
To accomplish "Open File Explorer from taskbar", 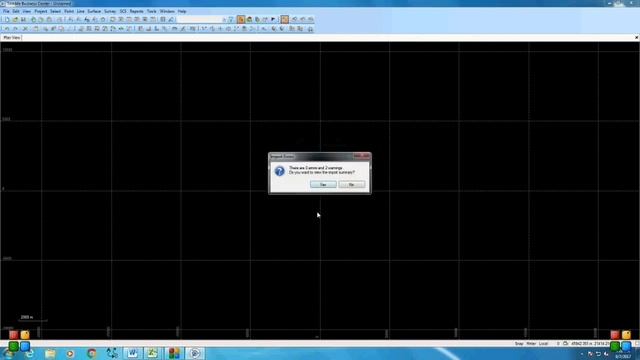I will click(x=50, y=353).
